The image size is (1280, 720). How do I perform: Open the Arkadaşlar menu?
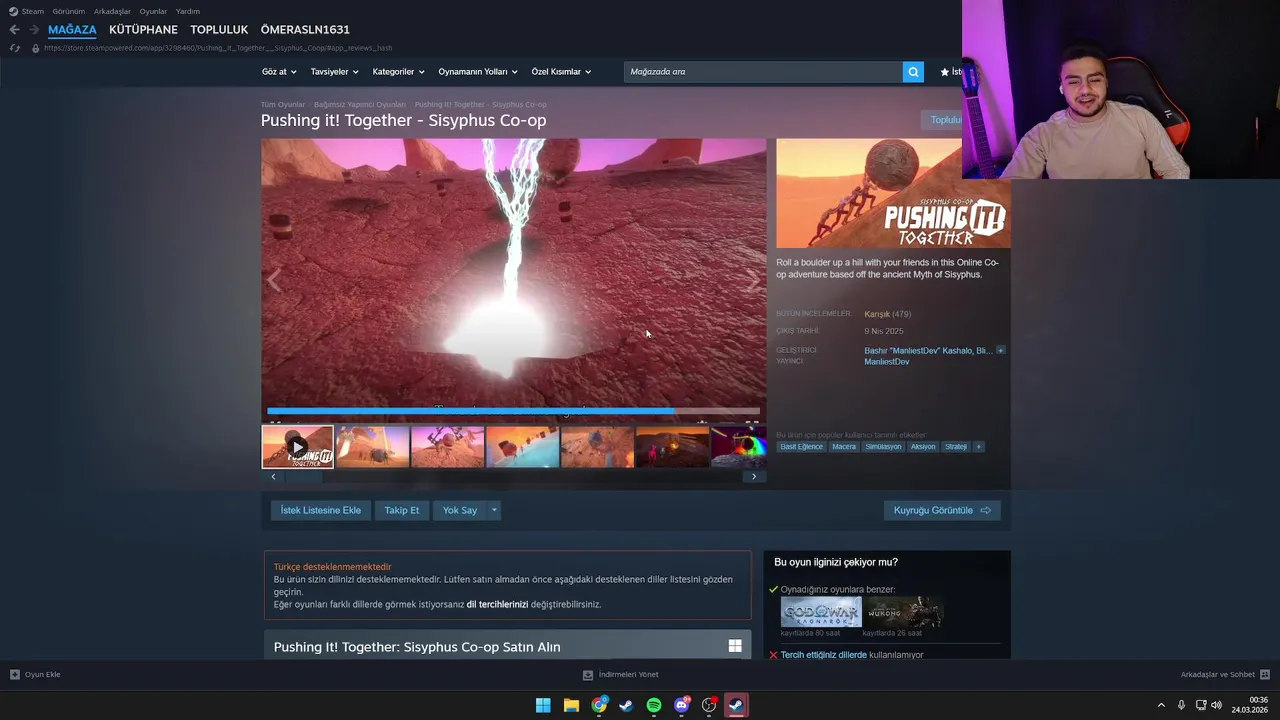point(112,11)
